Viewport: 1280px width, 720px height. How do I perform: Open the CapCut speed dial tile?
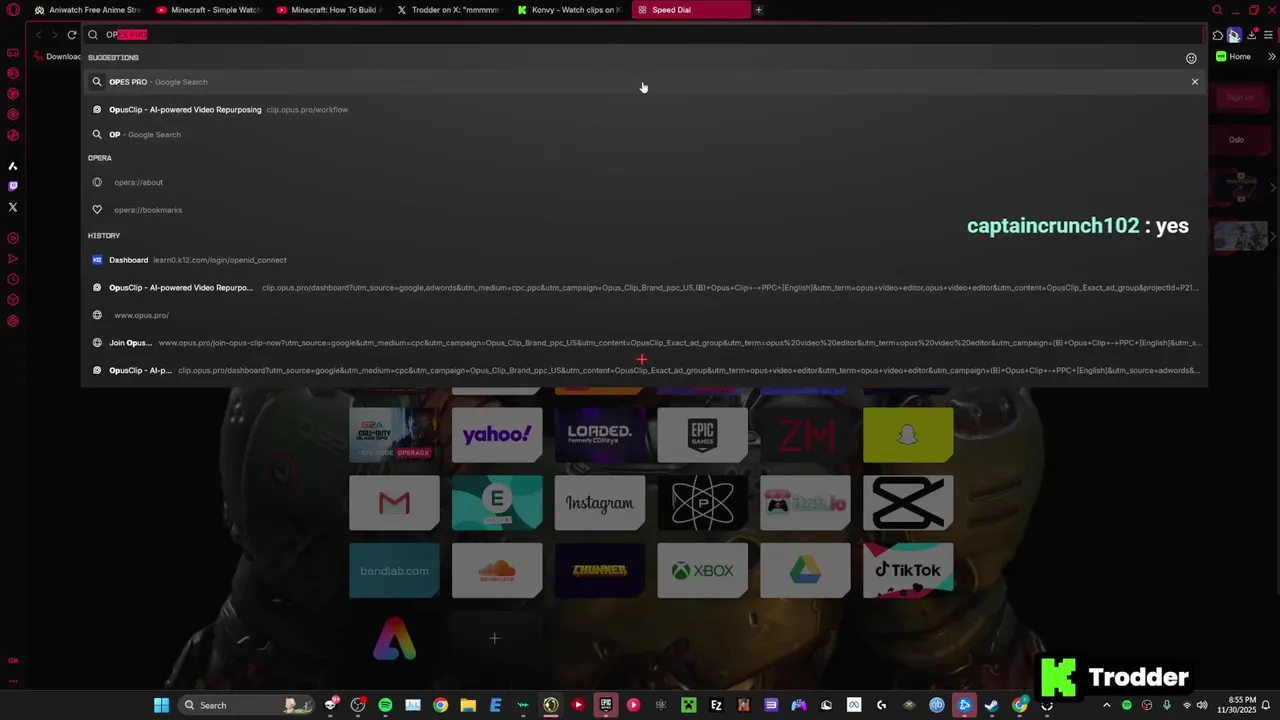(x=908, y=502)
